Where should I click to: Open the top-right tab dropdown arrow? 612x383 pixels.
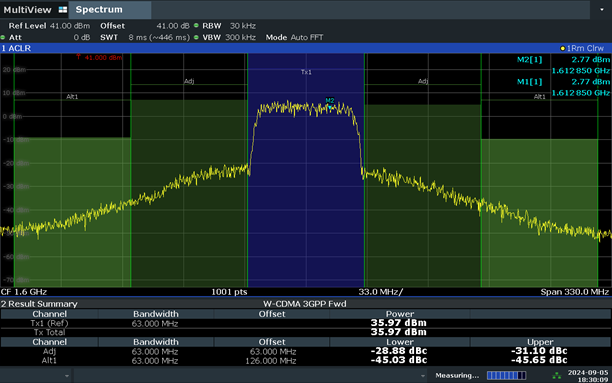601,9
